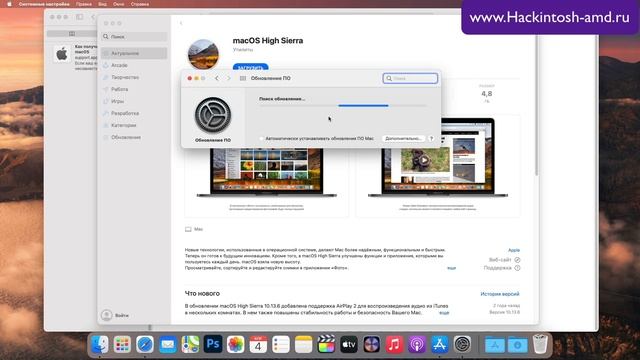Open Applications folder in the Dock
Screen dimensions: 640x360
click(x=495, y=345)
